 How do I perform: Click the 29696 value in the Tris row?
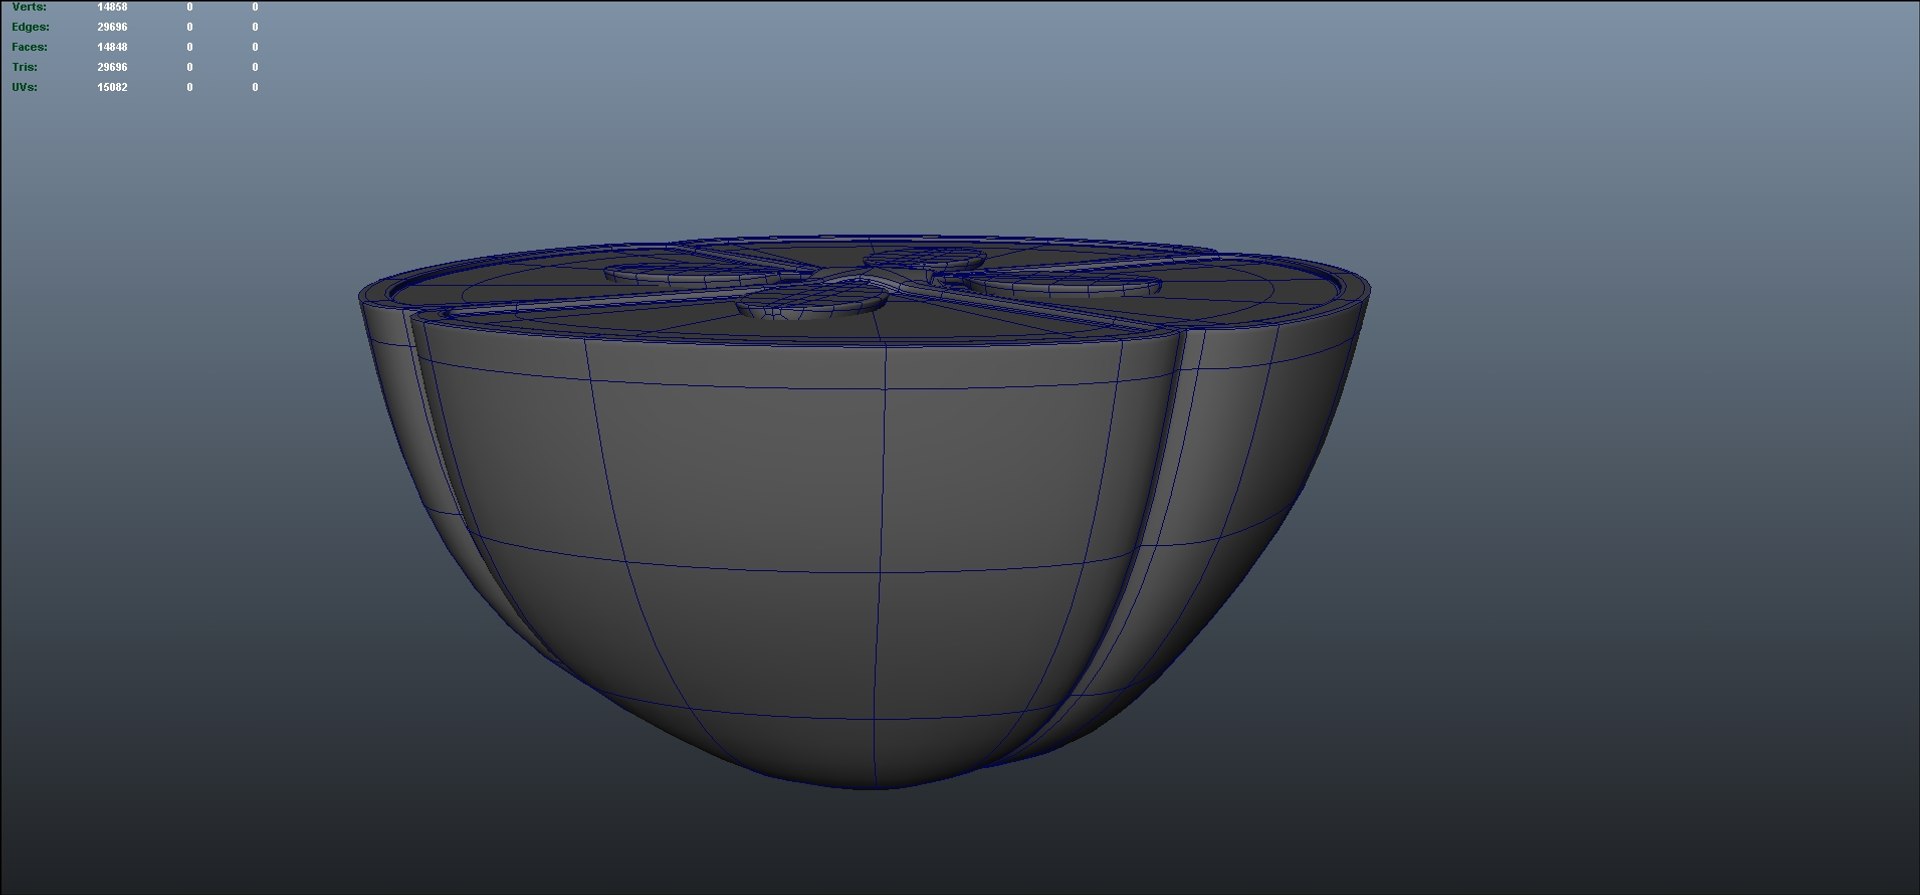[112, 67]
